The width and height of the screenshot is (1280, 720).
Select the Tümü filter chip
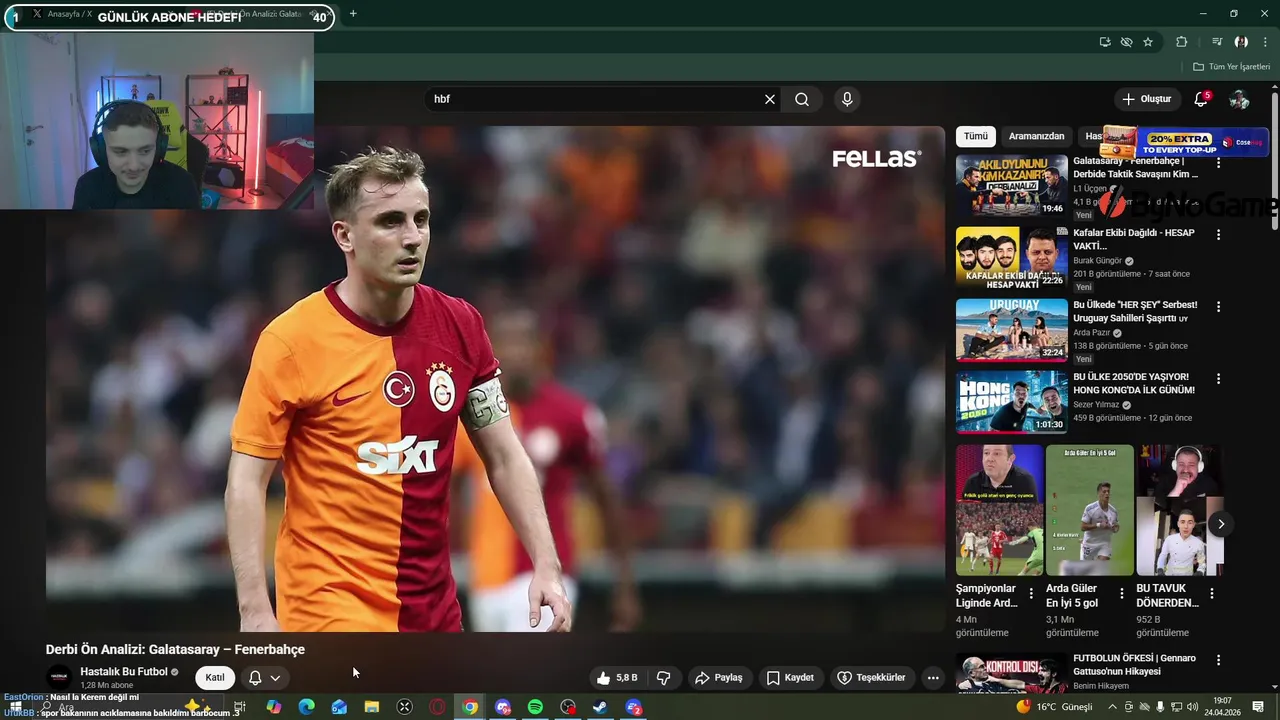click(x=976, y=136)
